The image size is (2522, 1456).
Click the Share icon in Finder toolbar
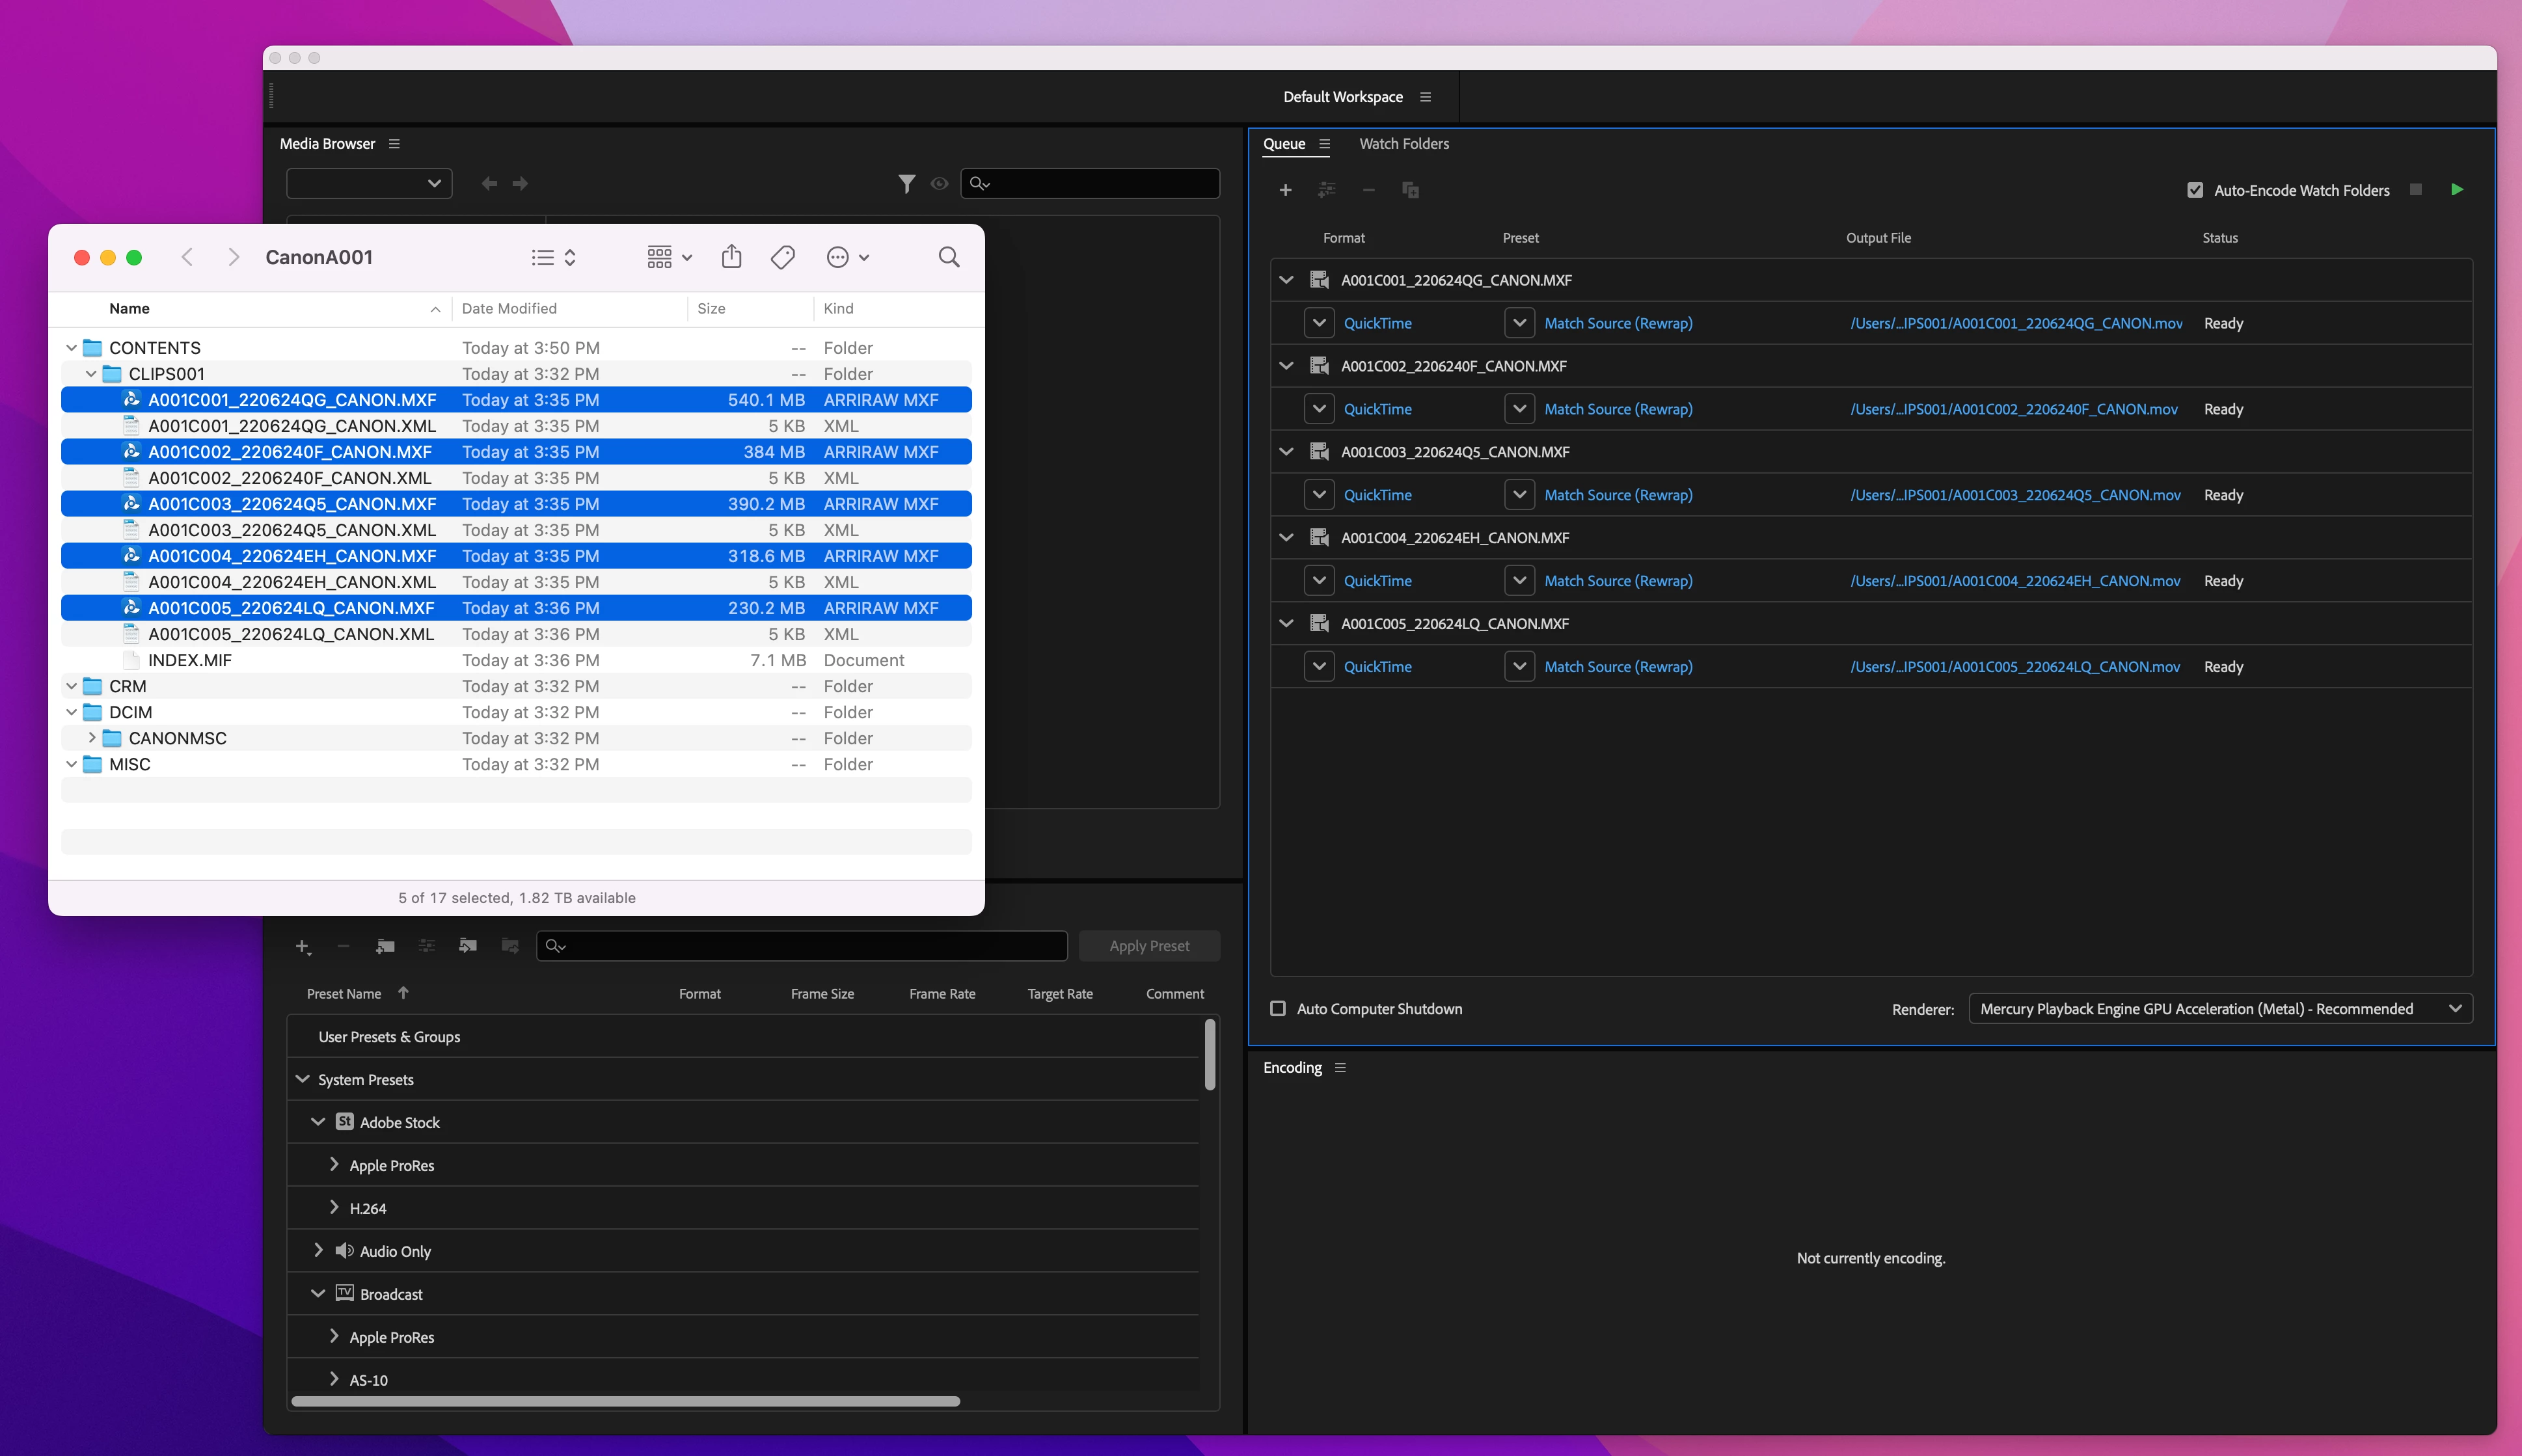click(x=731, y=257)
